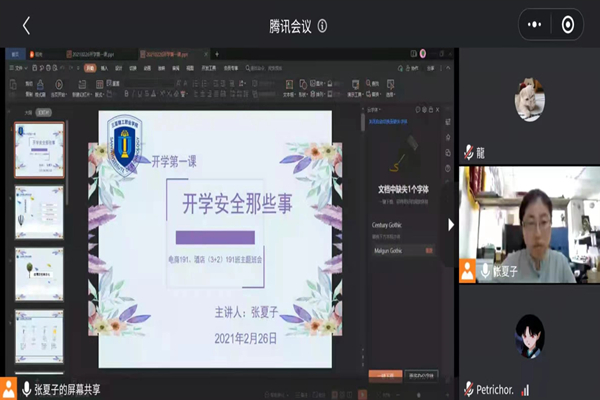Click 龍's cat avatar

[530, 100]
